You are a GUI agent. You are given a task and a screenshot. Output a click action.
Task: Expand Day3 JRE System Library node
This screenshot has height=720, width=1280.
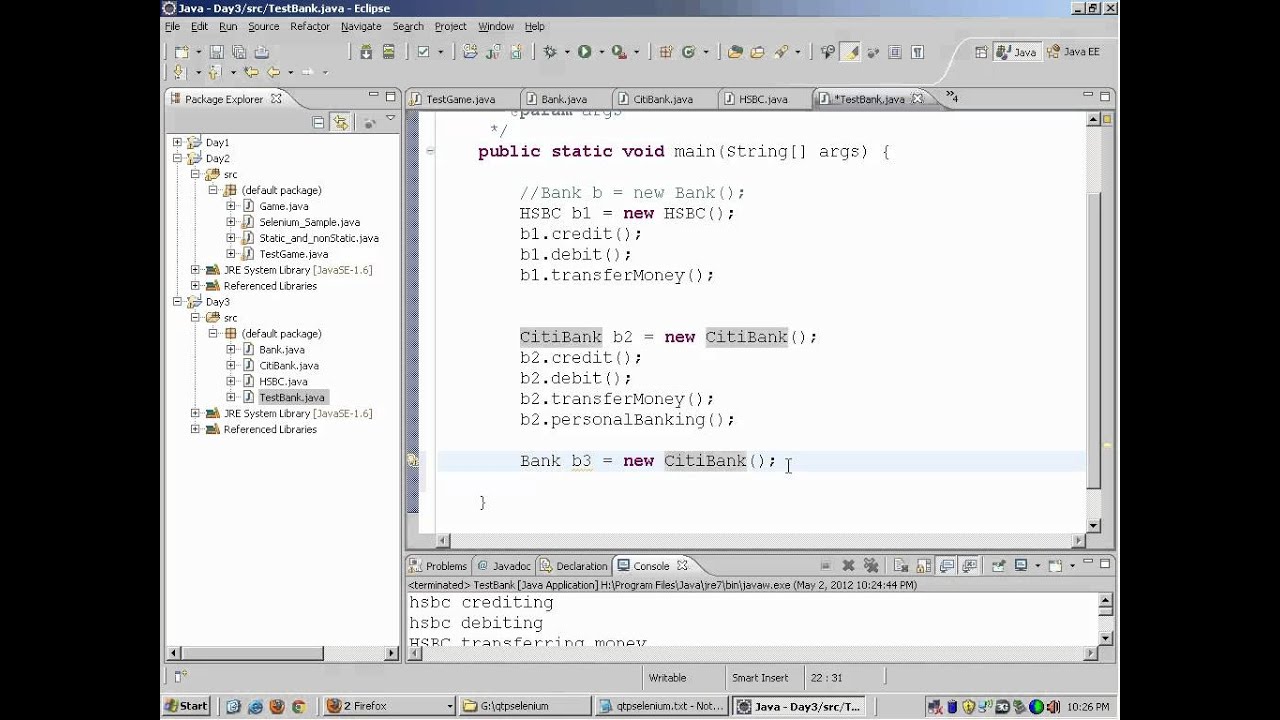click(196, 413)
